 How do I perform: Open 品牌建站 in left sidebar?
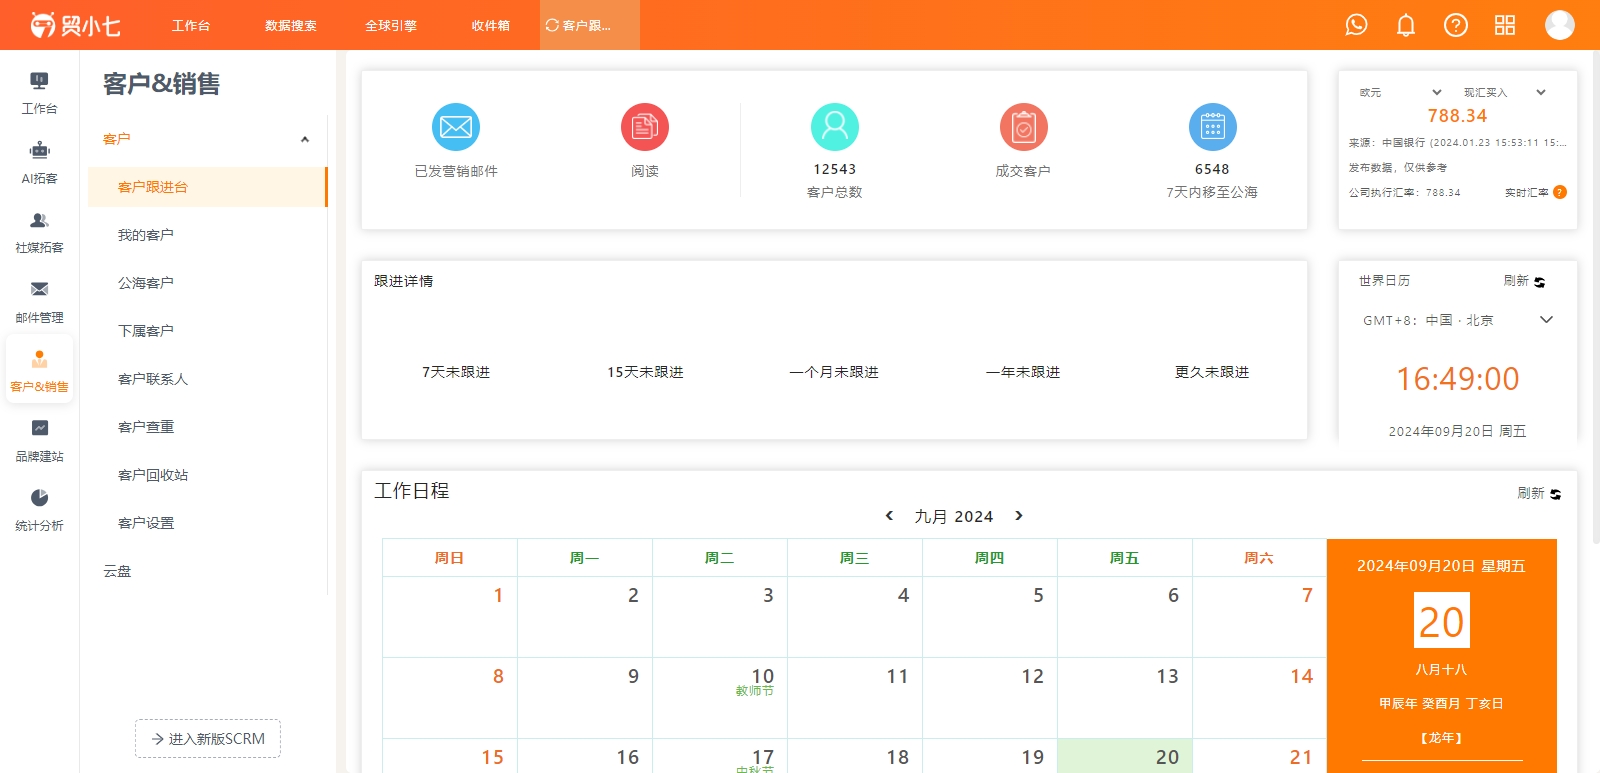39,441
